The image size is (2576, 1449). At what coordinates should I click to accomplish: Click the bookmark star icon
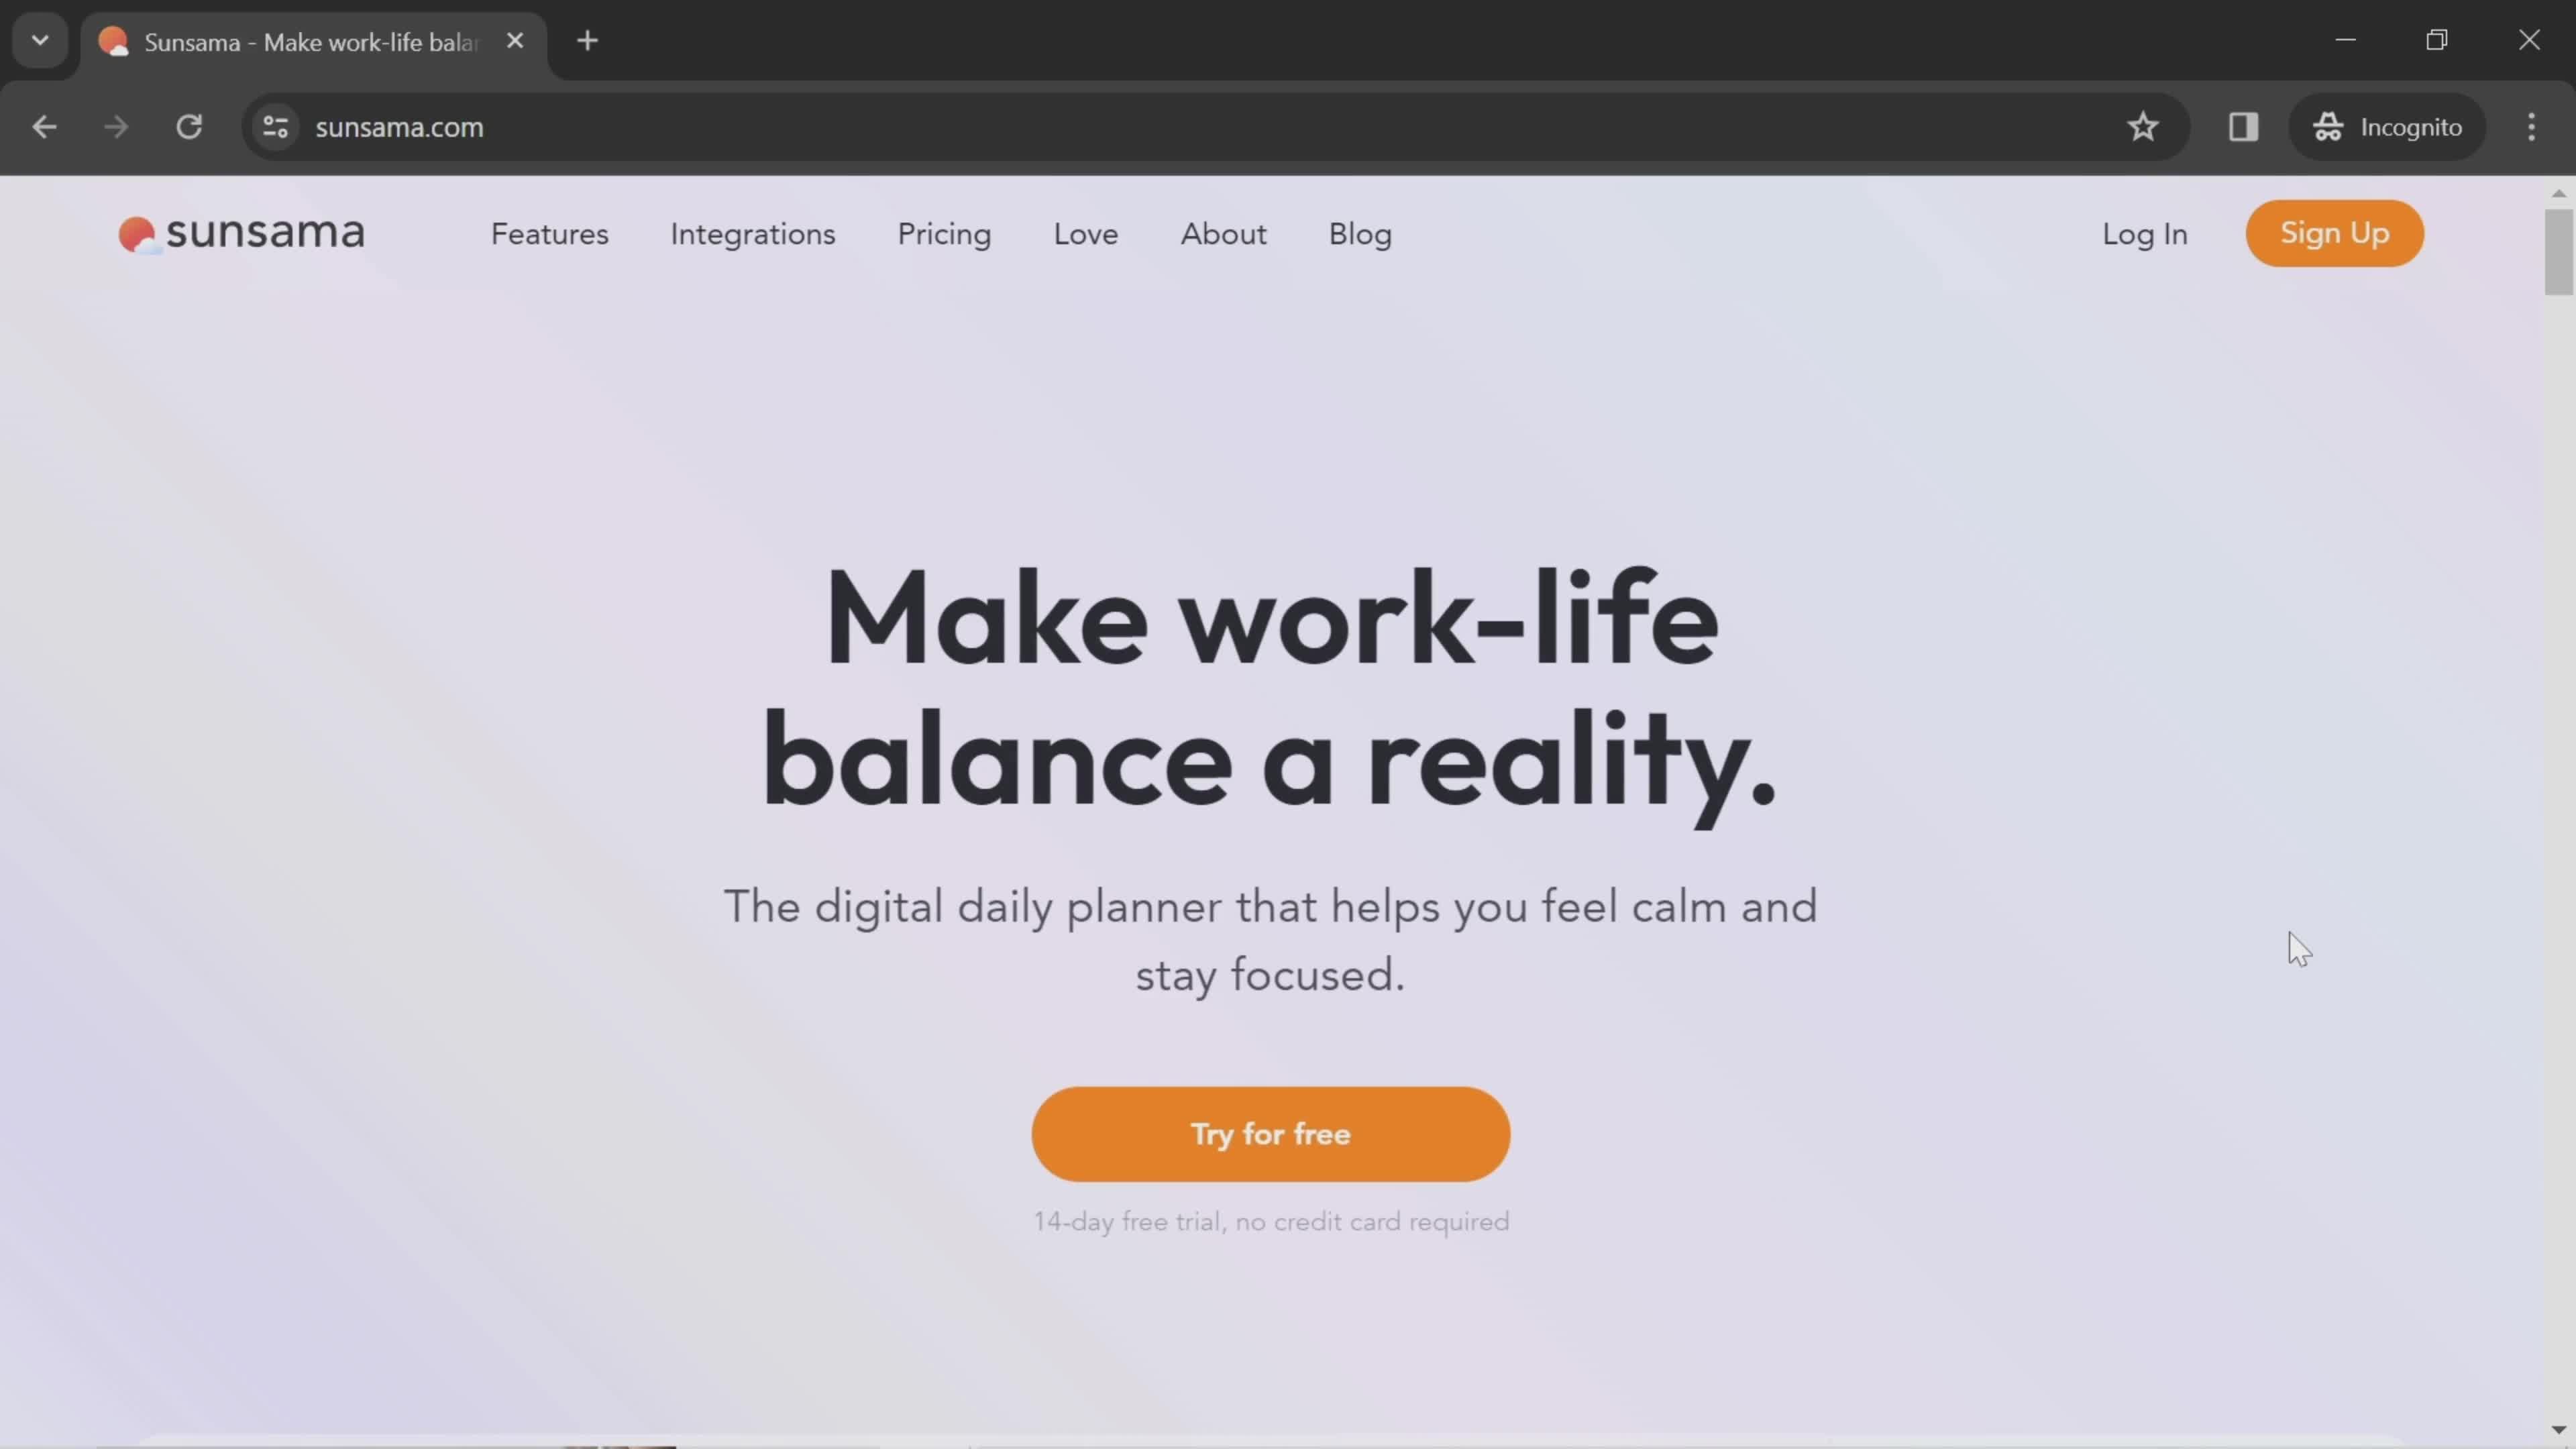pos(2143,125)
